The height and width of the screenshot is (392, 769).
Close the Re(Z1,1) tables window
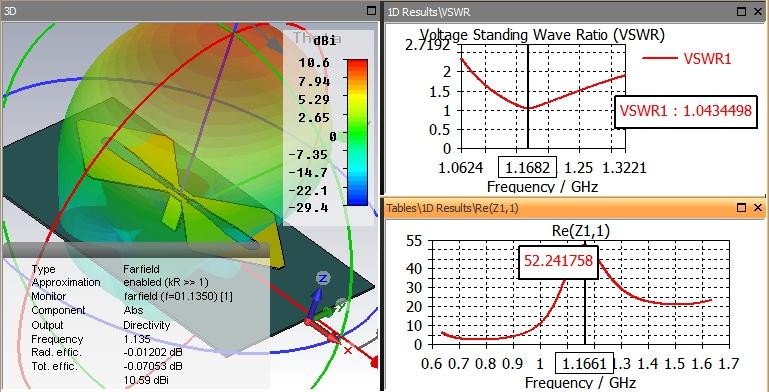point(758,208)
